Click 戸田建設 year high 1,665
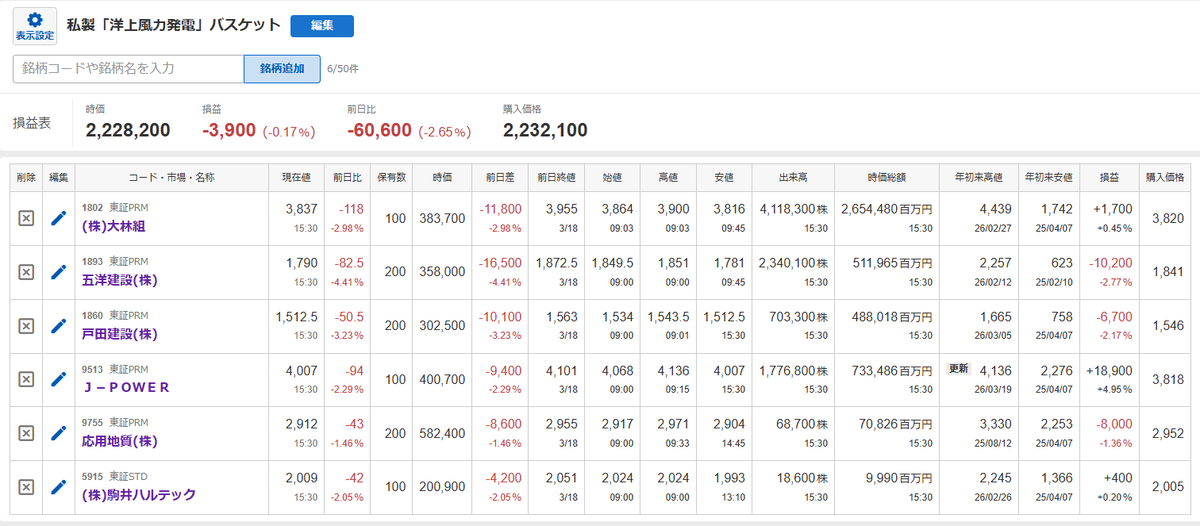 click(996, 316)
